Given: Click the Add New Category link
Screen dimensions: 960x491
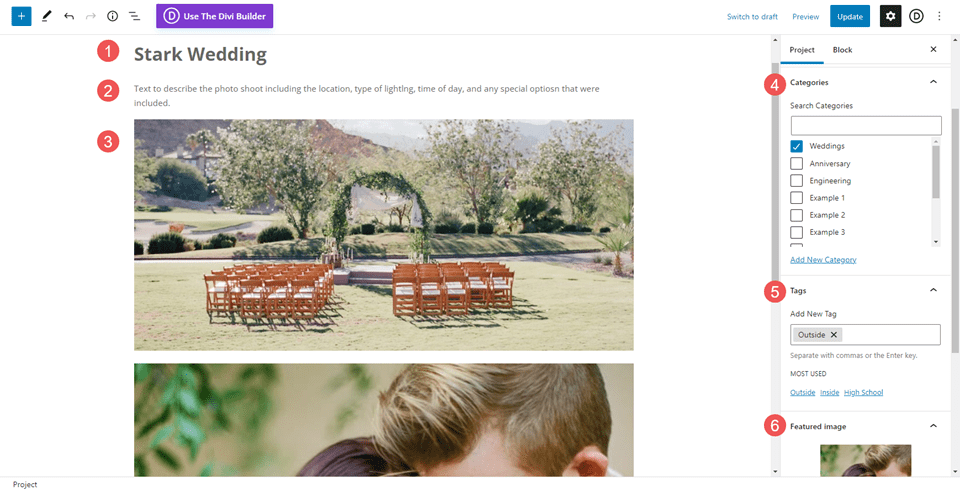Looking at the screenshot, I should 823,260.
